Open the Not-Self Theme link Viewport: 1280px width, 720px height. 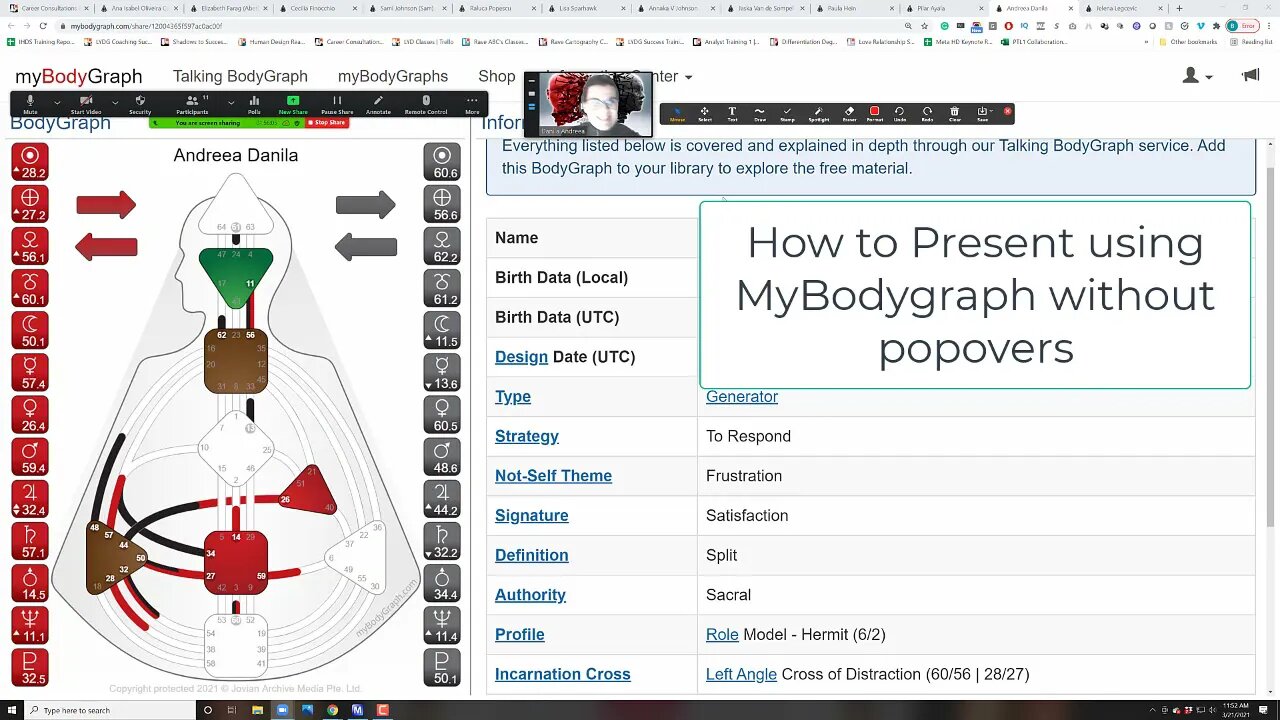pos(553,476)
